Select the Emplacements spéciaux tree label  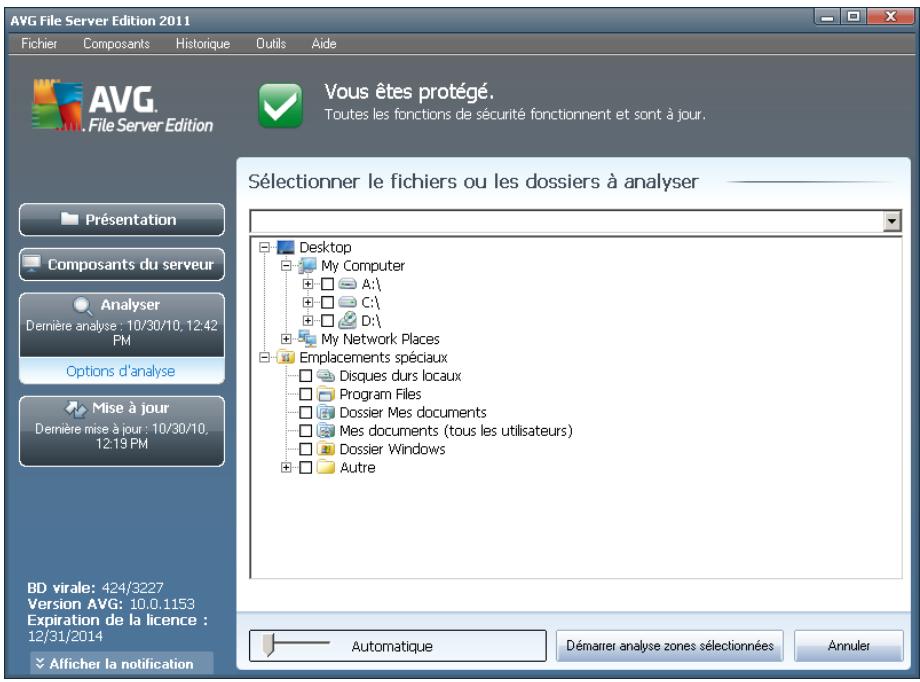(373, 357)
